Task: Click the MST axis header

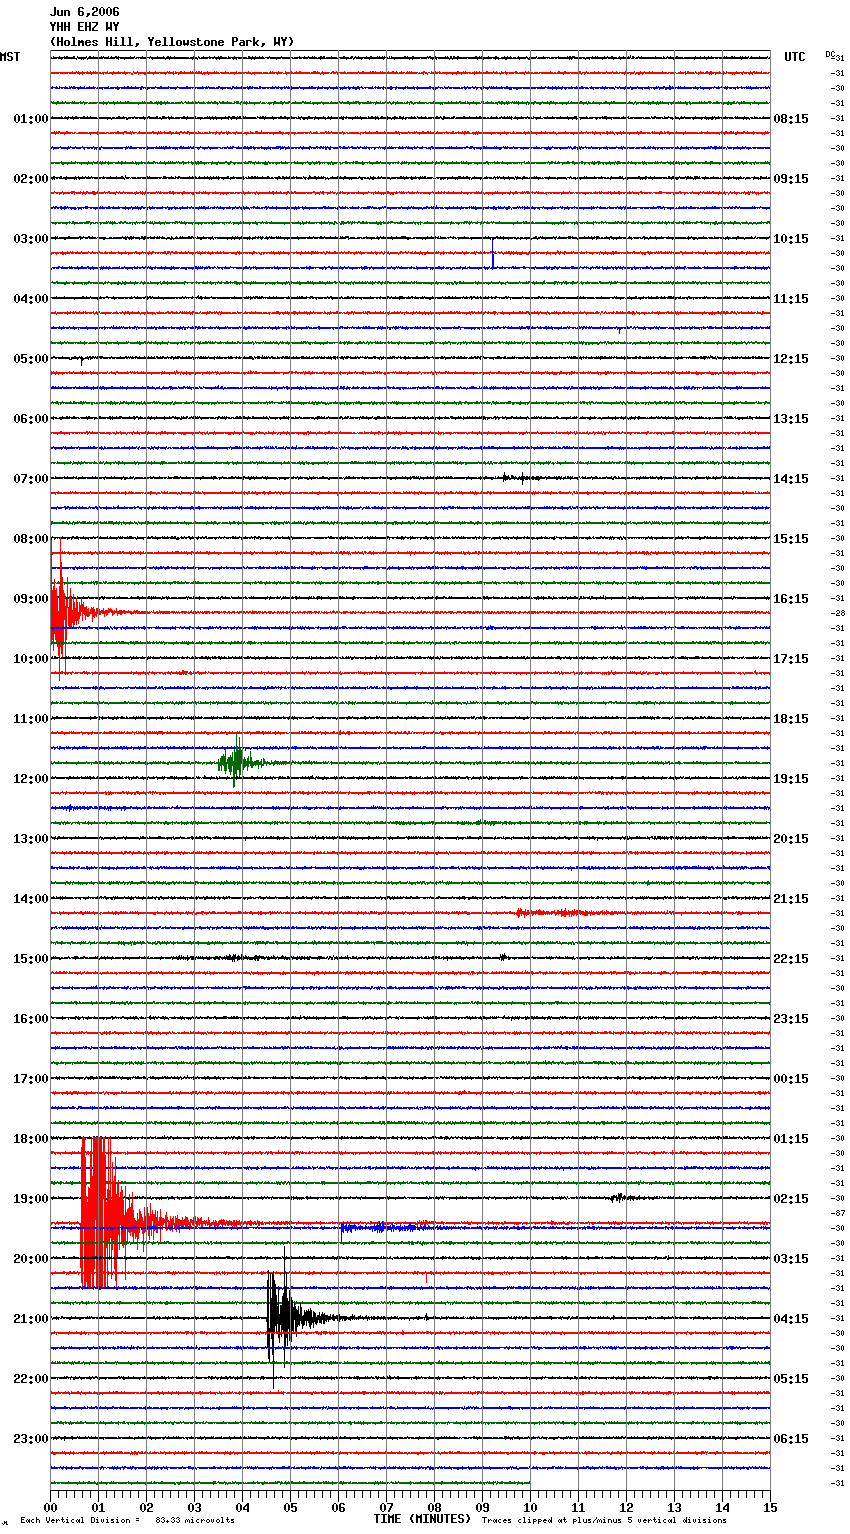Action: pyautogui.click(x=10, y=57)
